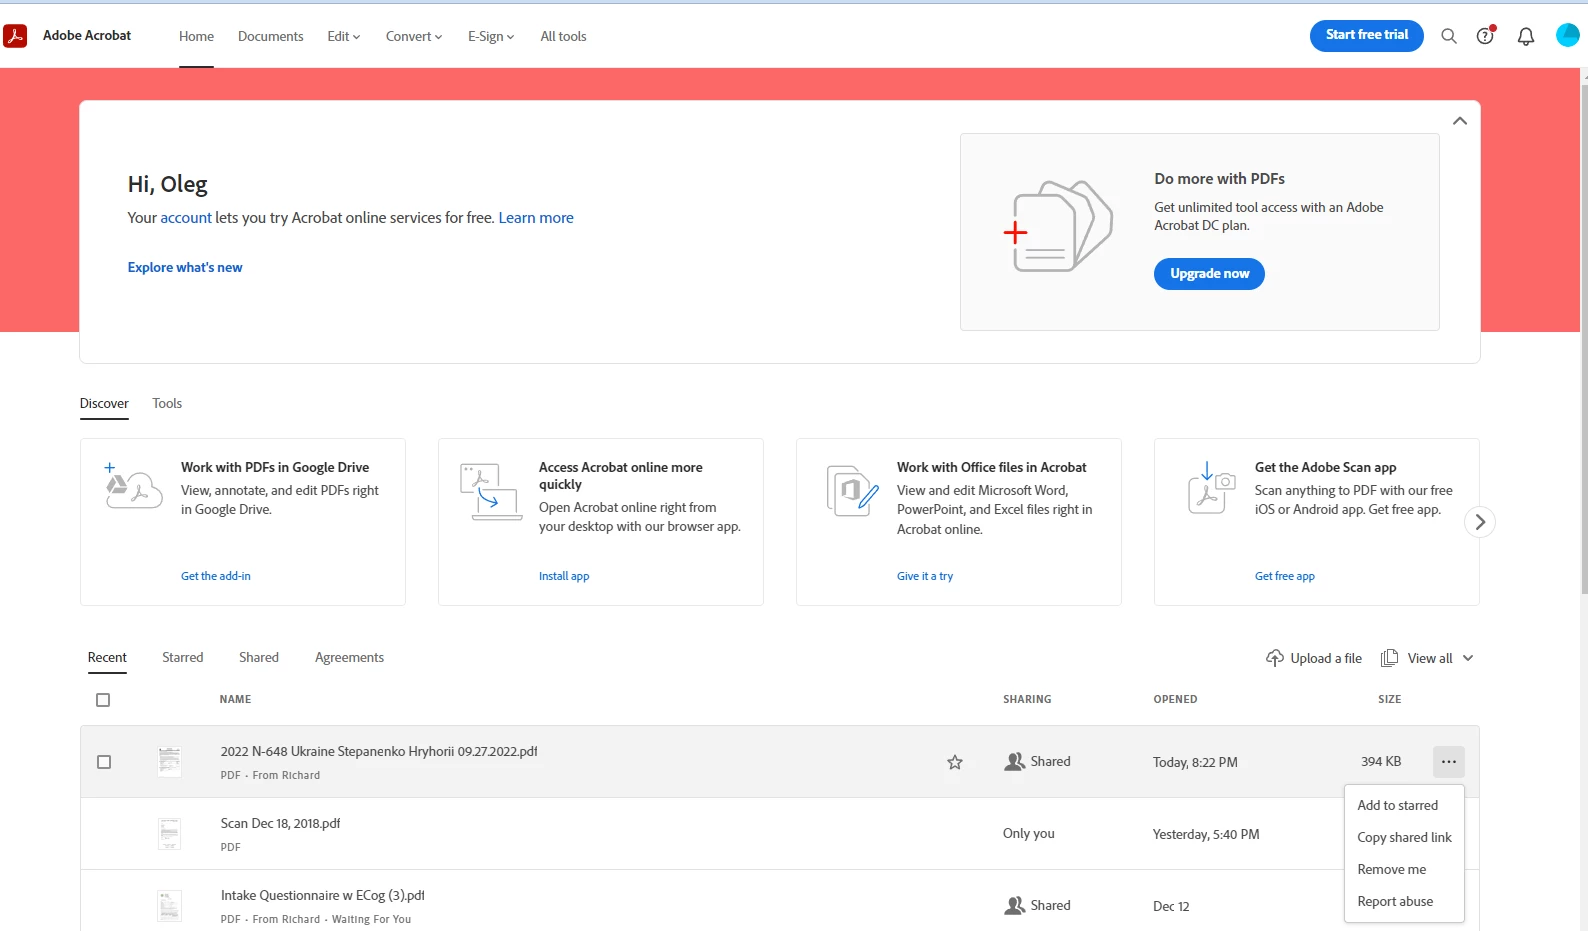Open the help question mark icon
Image resolution: width=1588 pixels, height=931 pixels.
tap(1486, 35)
